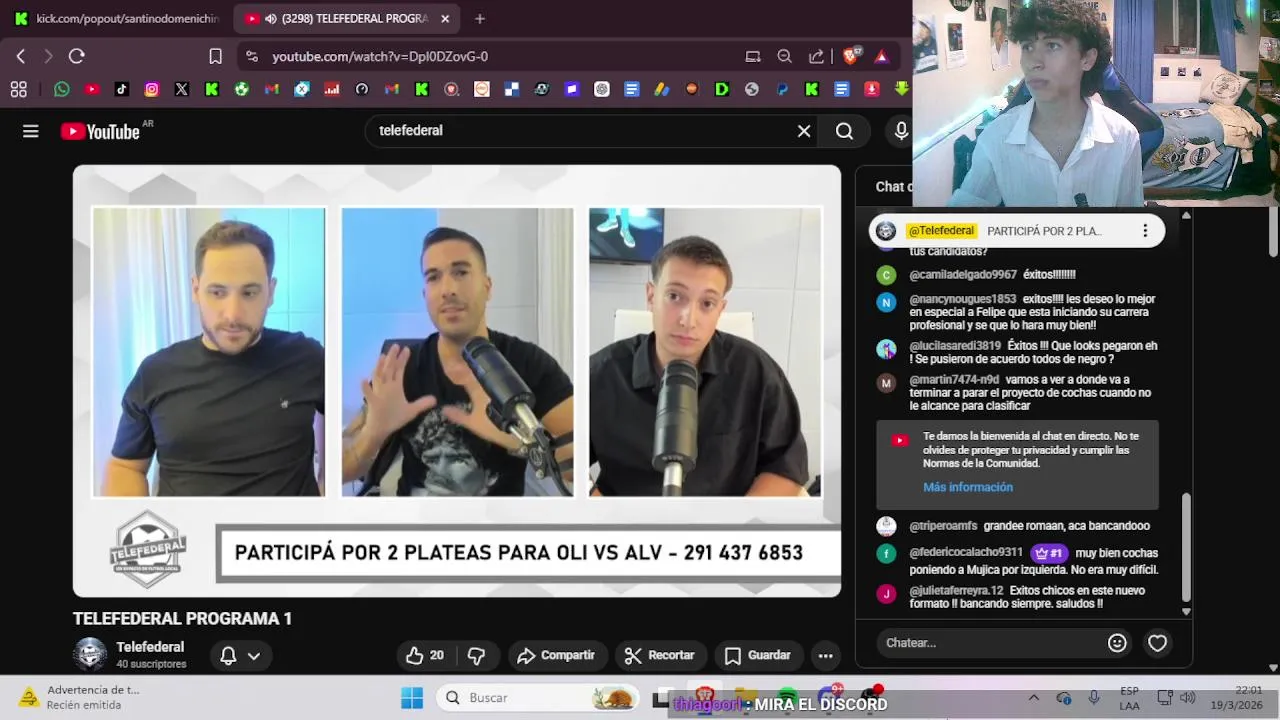Screen dimensions: 1280x720
Task: Open @nancynougues1853 chat username
Action: 962,299
